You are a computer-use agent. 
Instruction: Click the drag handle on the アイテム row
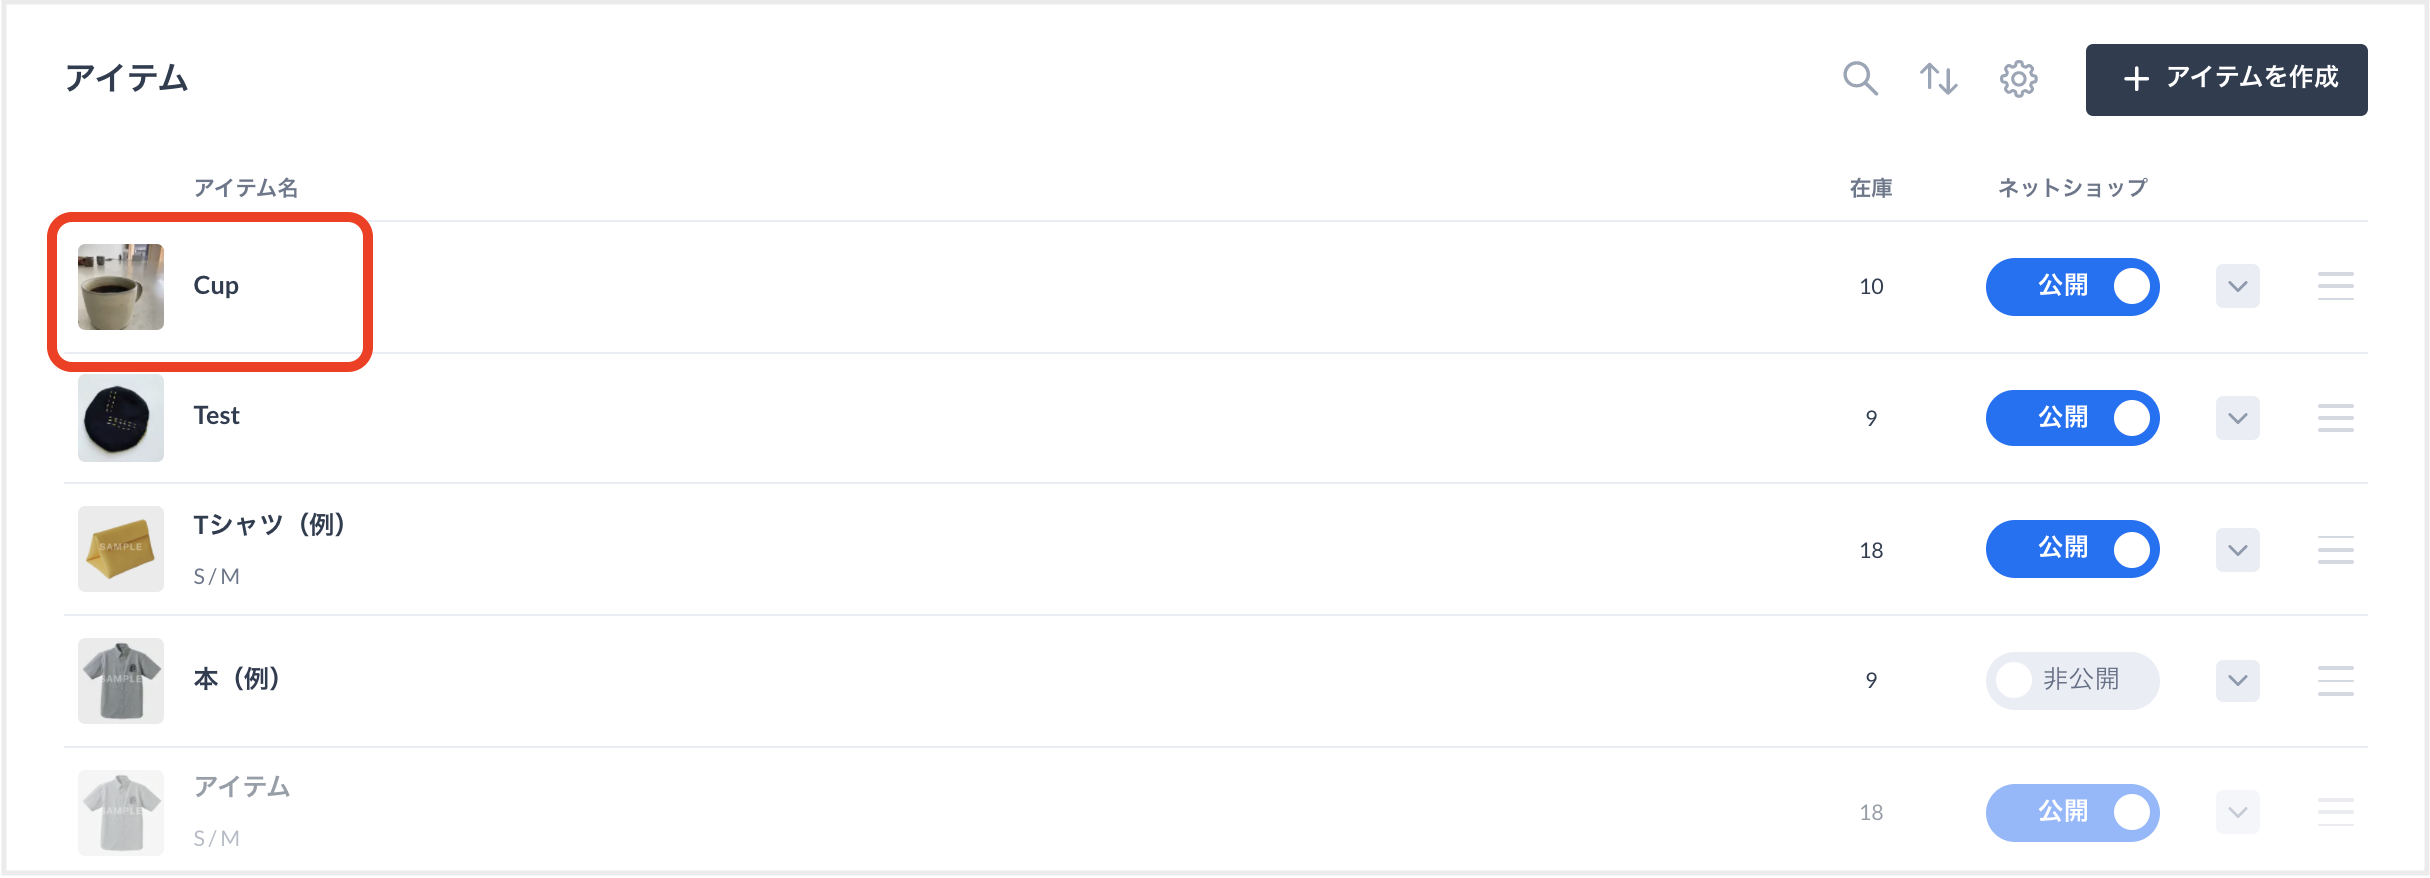pos(2335,812)
